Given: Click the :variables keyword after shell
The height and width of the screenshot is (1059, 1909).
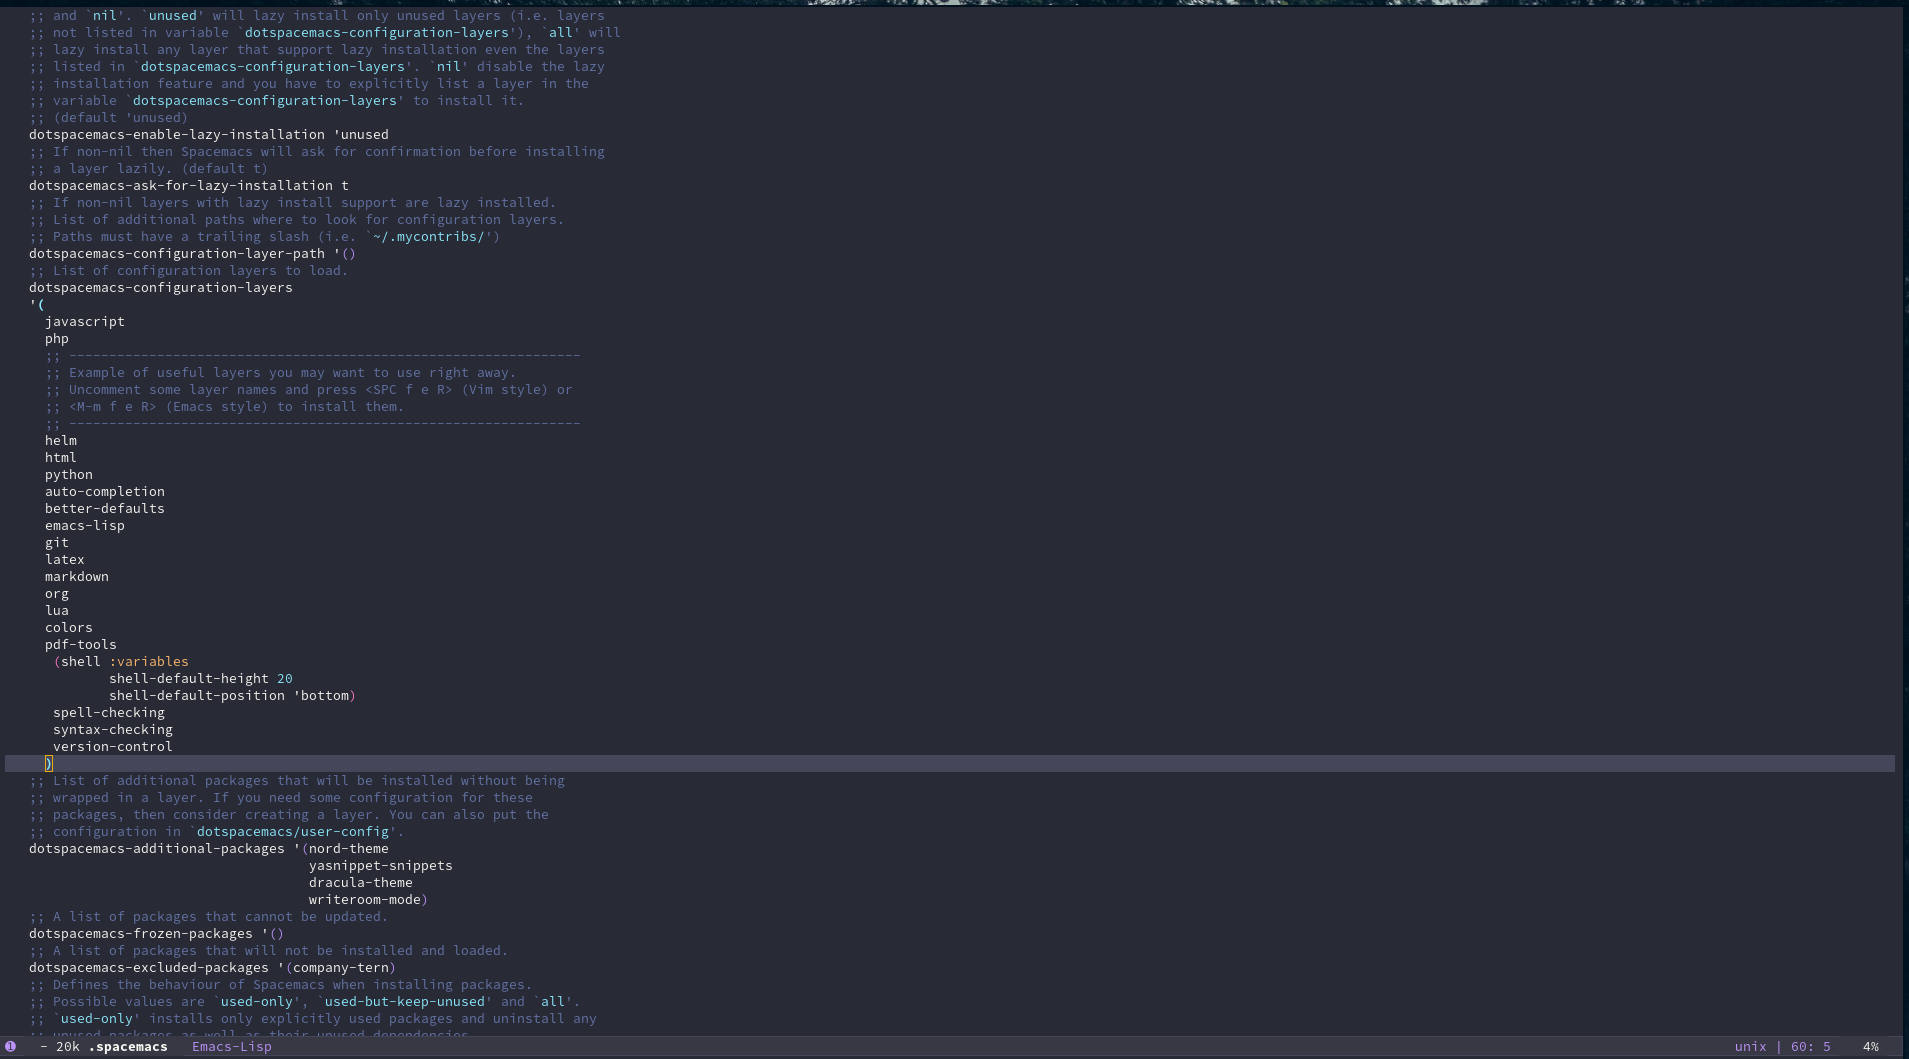Looking at the screenshot, I should [x=149, y=661].
